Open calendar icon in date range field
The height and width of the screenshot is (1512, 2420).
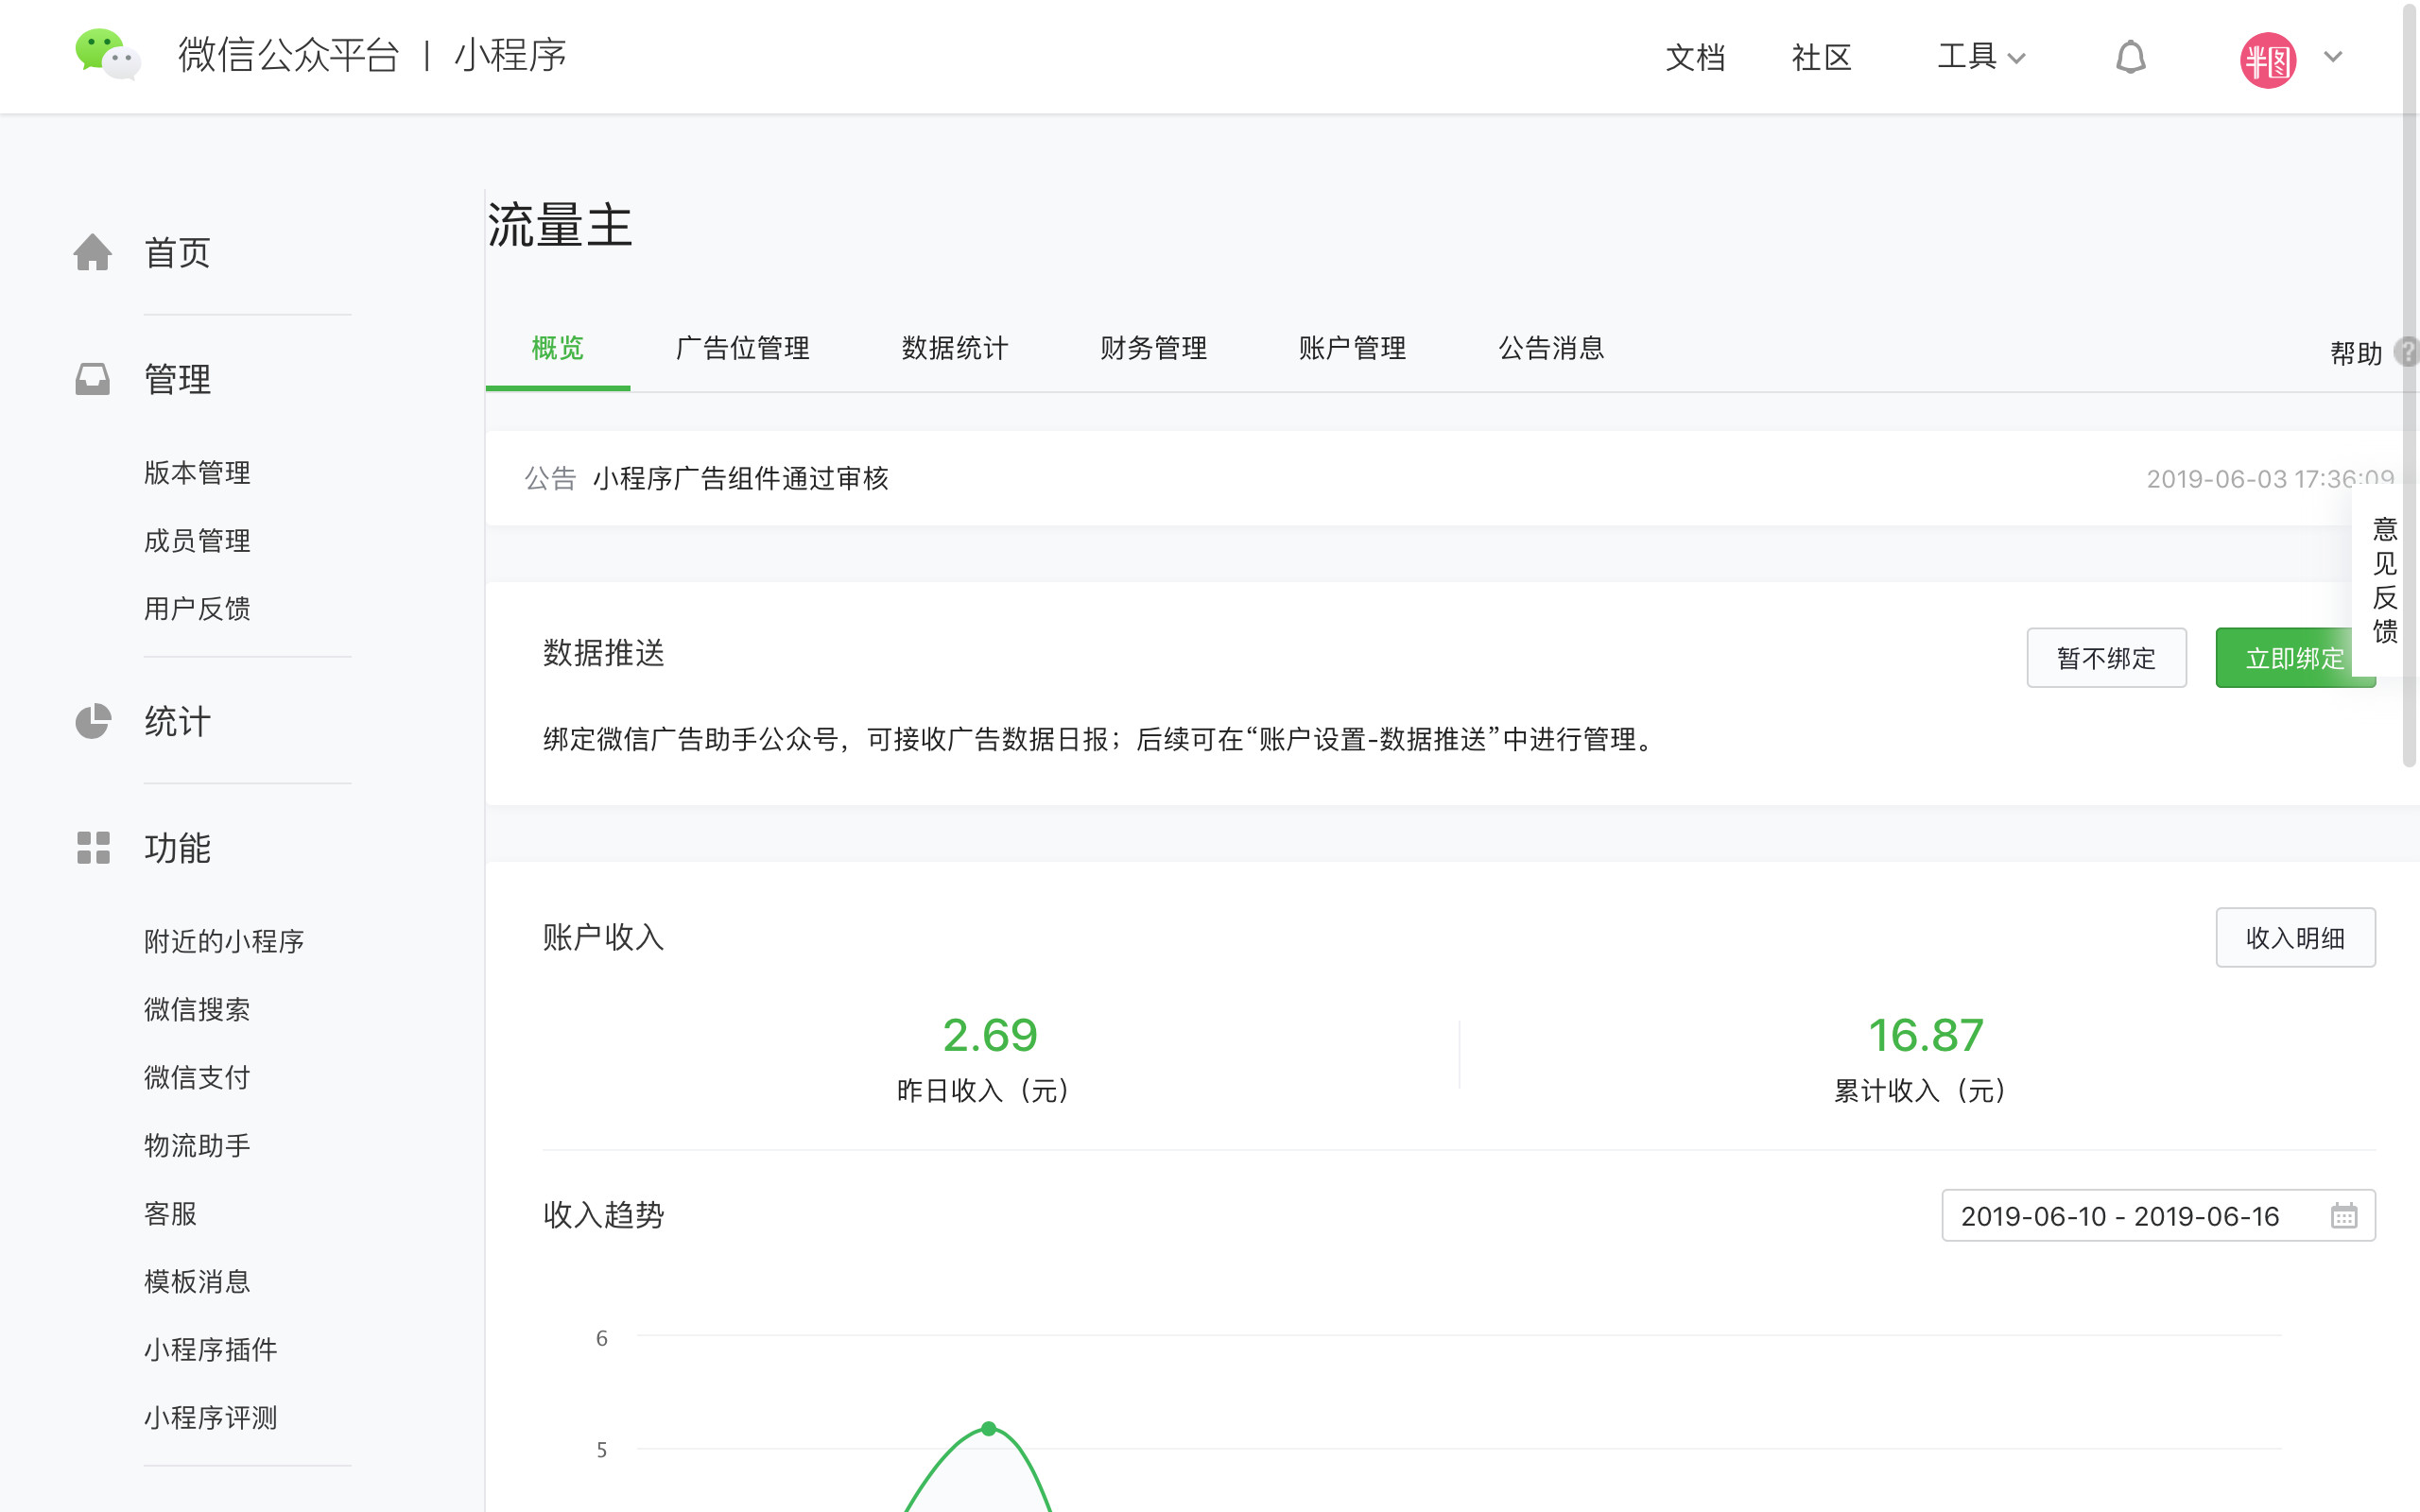[2343, 1216]
